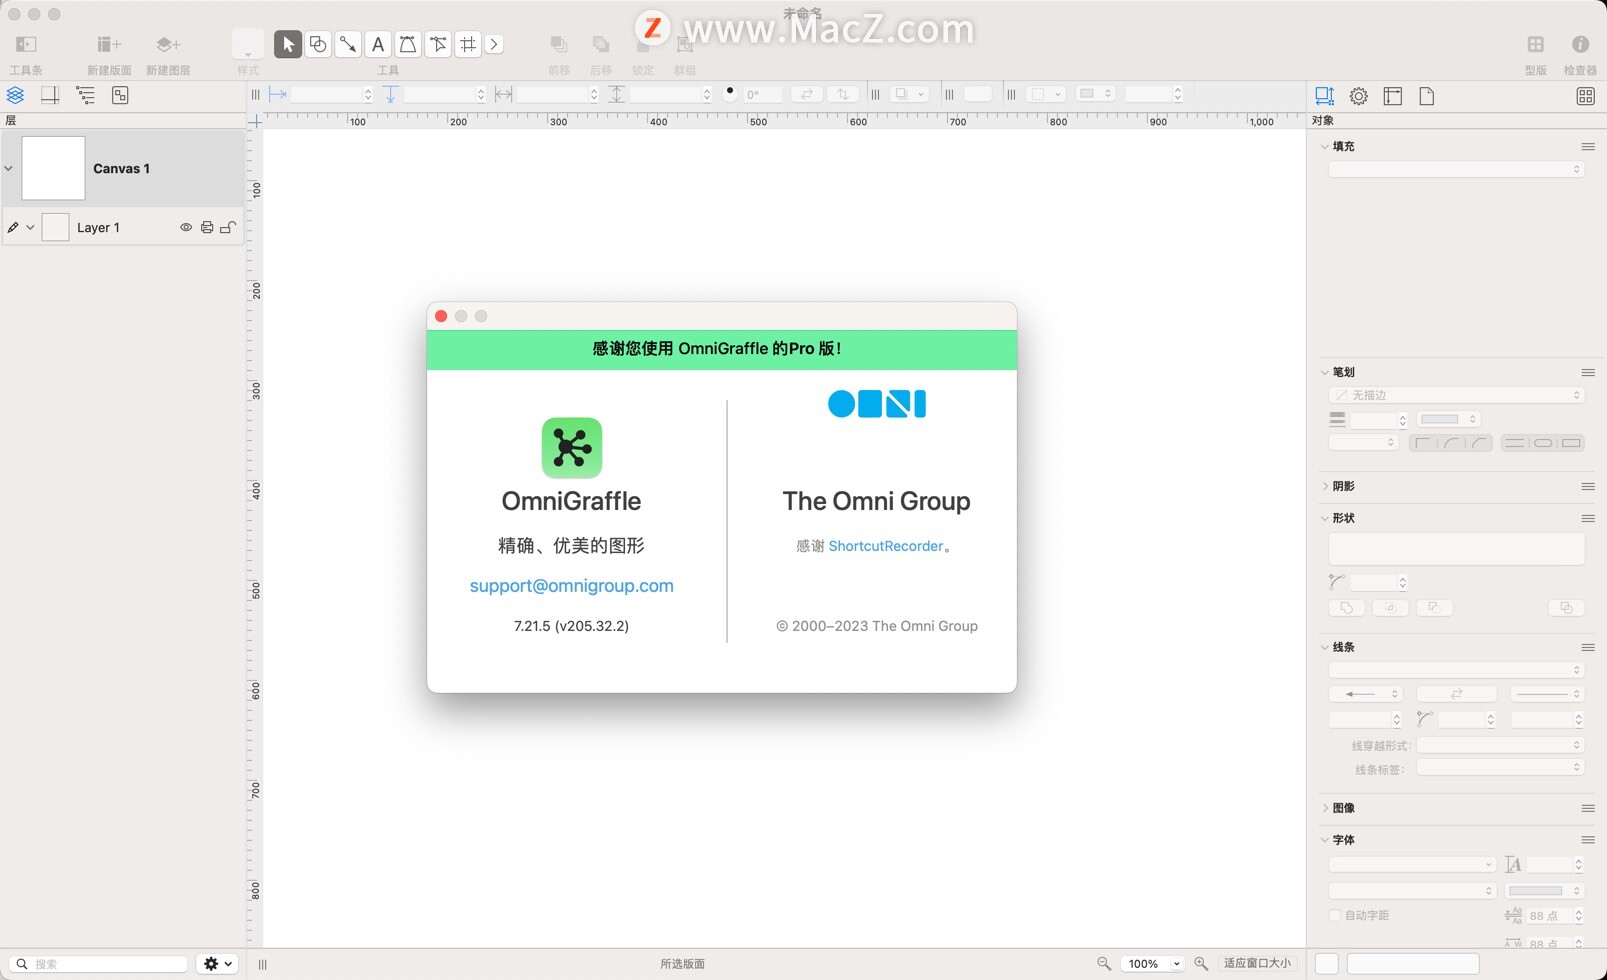This screenshot has height=980, width=1607.
Task: Select Layer 1 row name
Action: pos(98,227)
